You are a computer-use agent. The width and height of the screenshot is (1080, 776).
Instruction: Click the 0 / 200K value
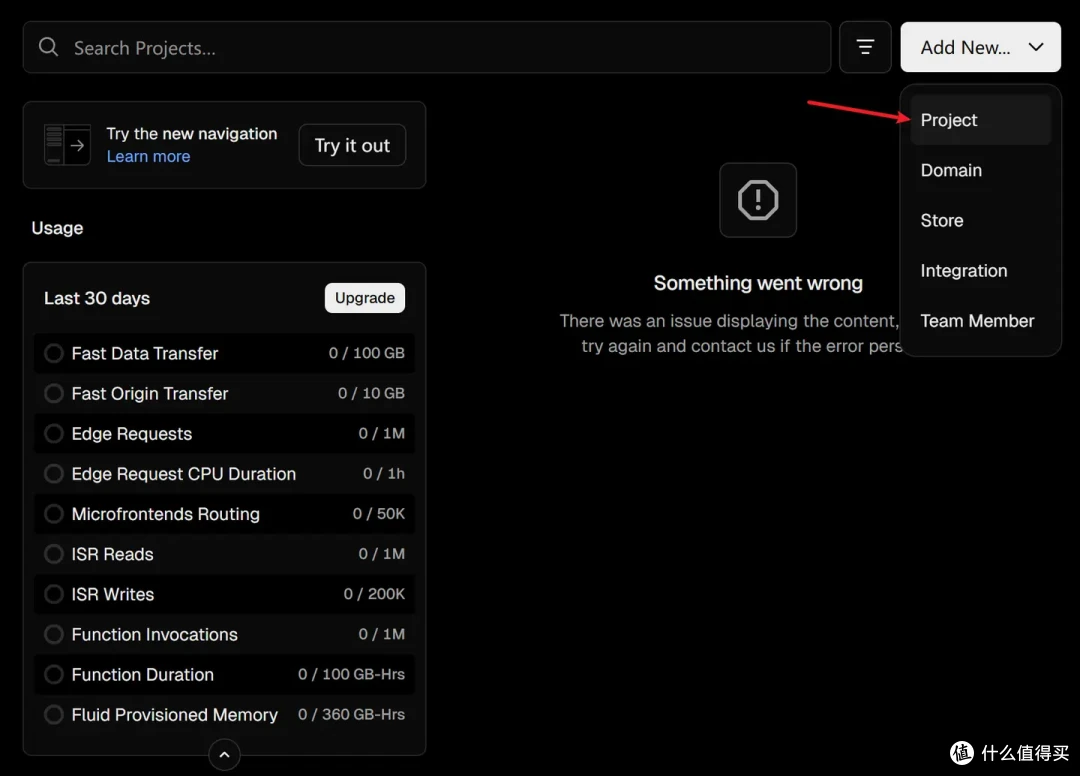coord(374,594)
